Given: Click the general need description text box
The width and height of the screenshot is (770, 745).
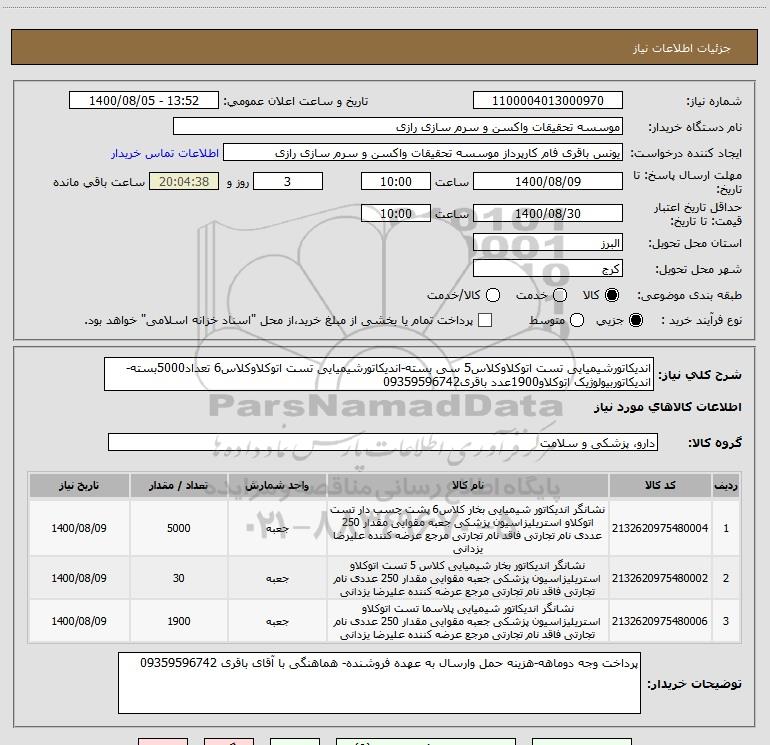Looking at the screenshot, I should 379,374.
